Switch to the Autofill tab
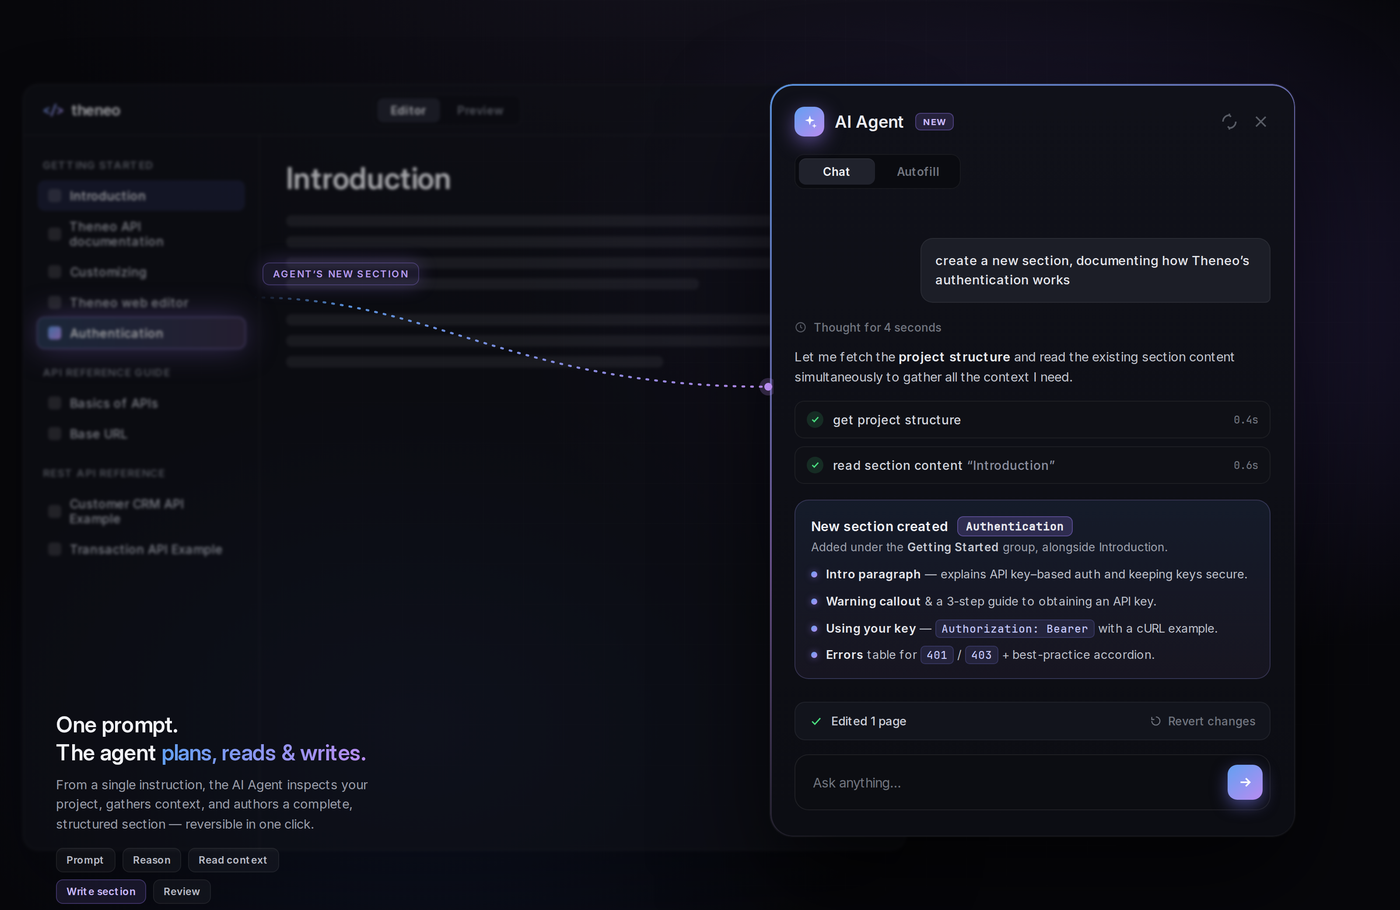The width and height of the screenshot is (1400, 910). coord(918,172)
